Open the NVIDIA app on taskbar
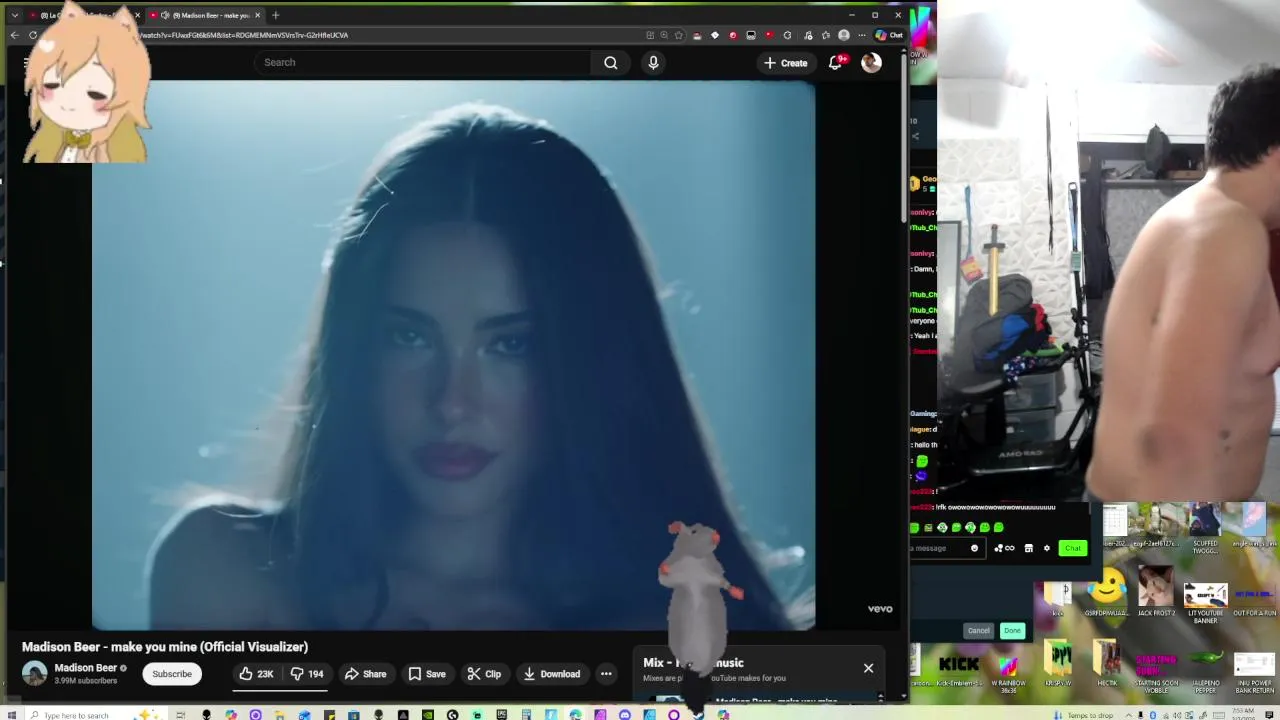The height and width of the screenshot is (720, 1280). [428, 714]
